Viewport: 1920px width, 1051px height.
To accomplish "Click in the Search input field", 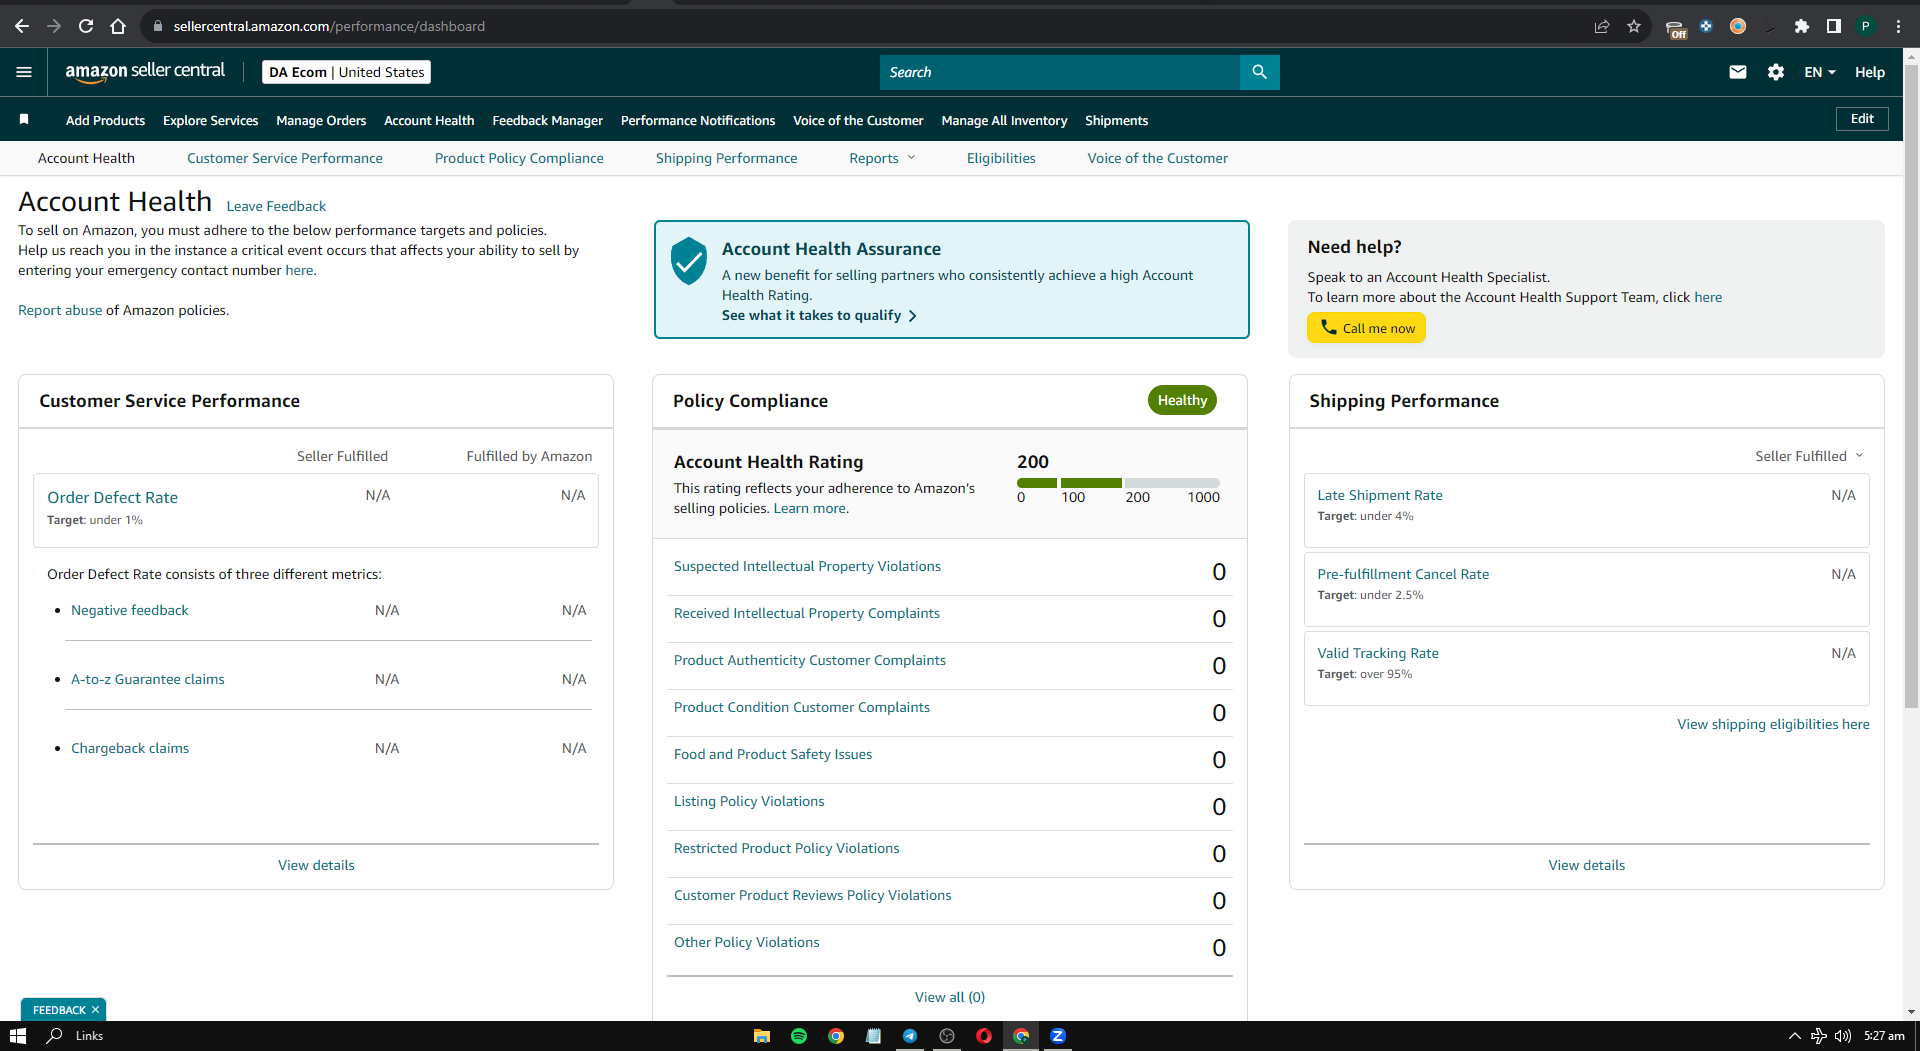I will coord(1059,72).
